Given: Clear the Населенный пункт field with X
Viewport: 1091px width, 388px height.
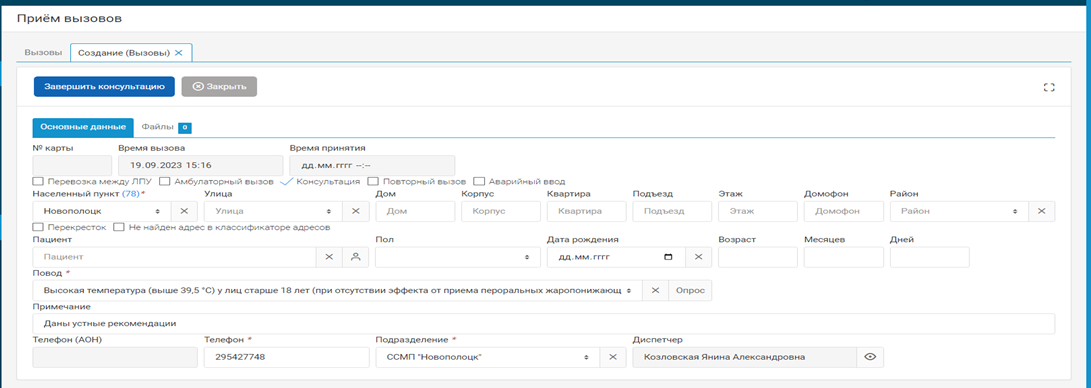Looking at the screenshot, I should pyautogui.click(x=184, y=211).
